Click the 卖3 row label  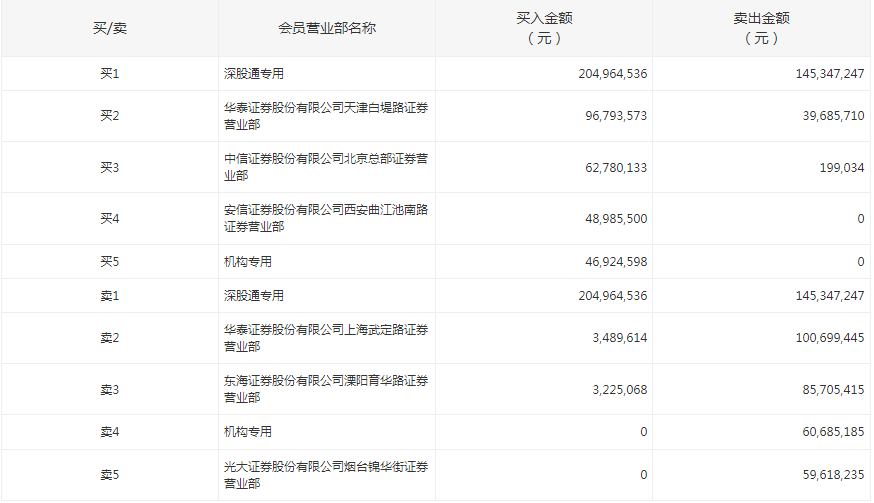(x=110, y=389)
